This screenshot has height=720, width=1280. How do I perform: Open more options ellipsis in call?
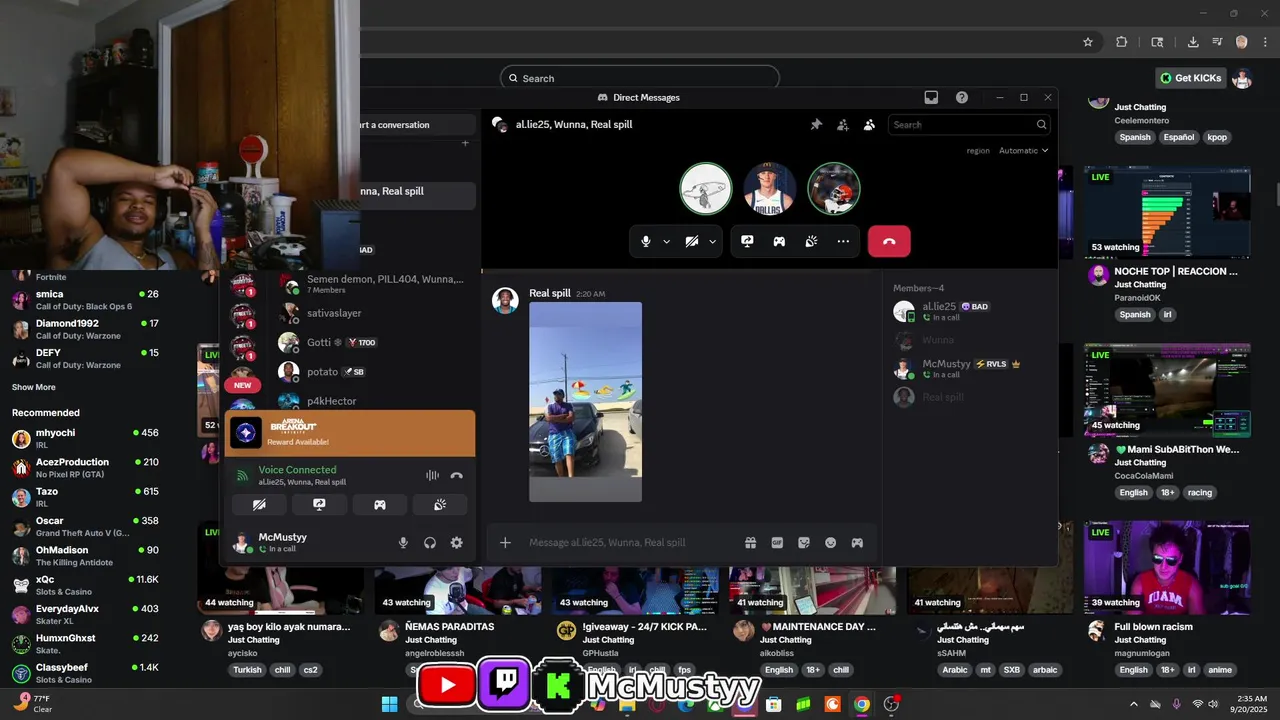(x=843, y=241)
